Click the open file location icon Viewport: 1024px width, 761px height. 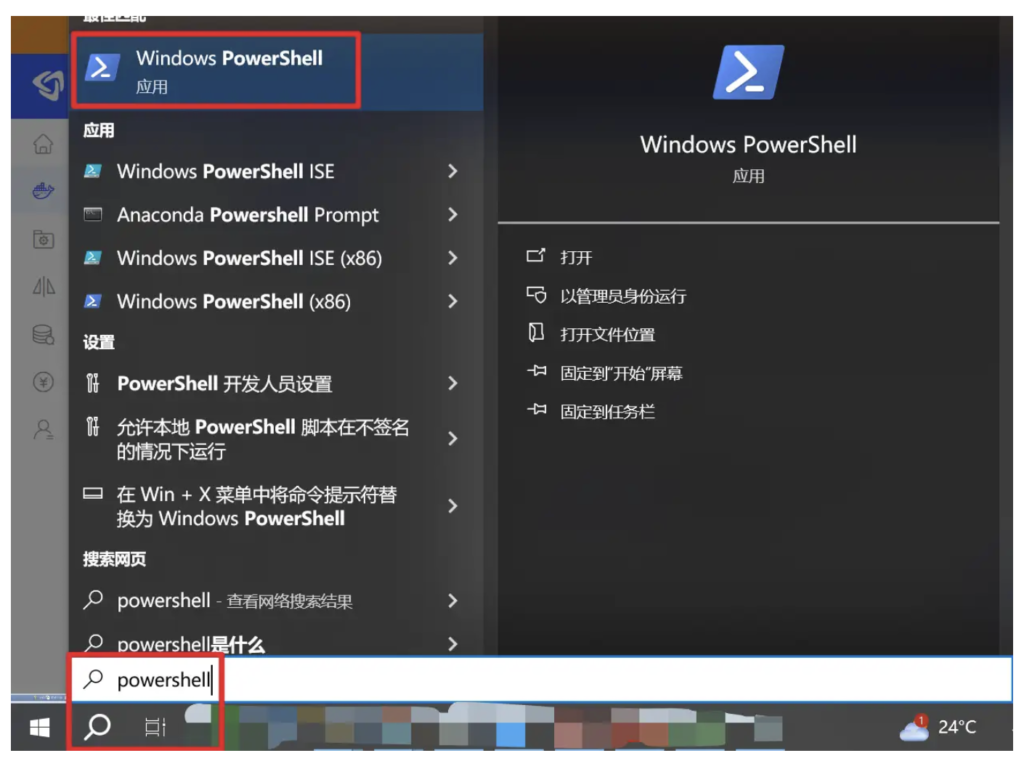[x=536, y=333]
